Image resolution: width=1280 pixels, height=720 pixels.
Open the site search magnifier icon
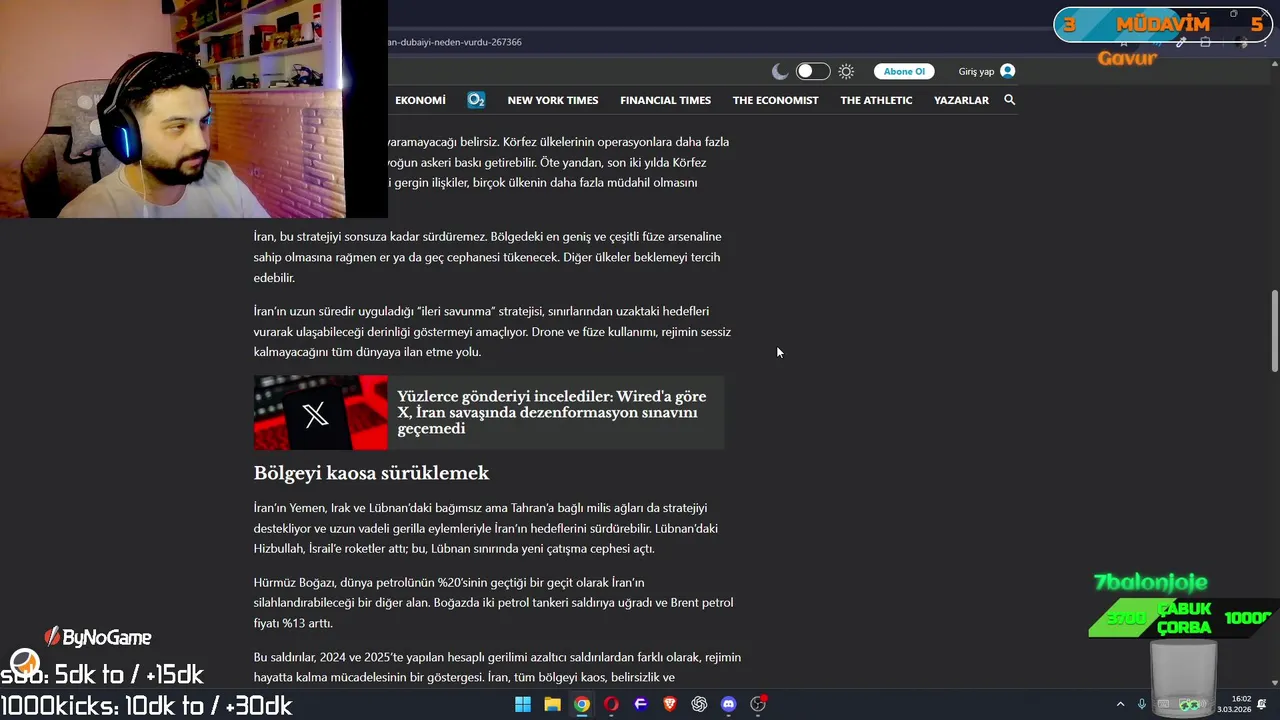pos(1009,100)
